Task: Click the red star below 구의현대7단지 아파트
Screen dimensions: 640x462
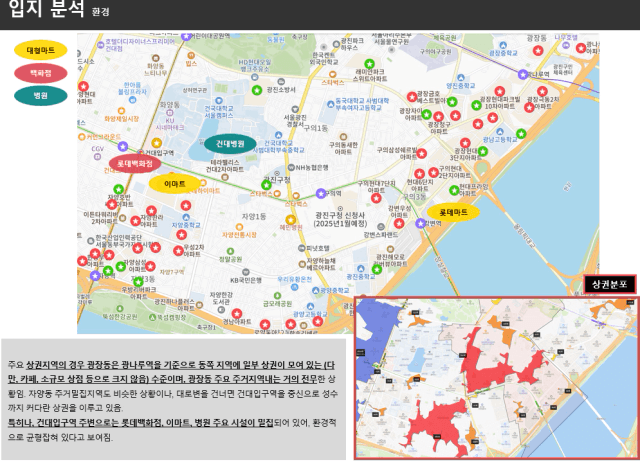Action: (376, 198)
